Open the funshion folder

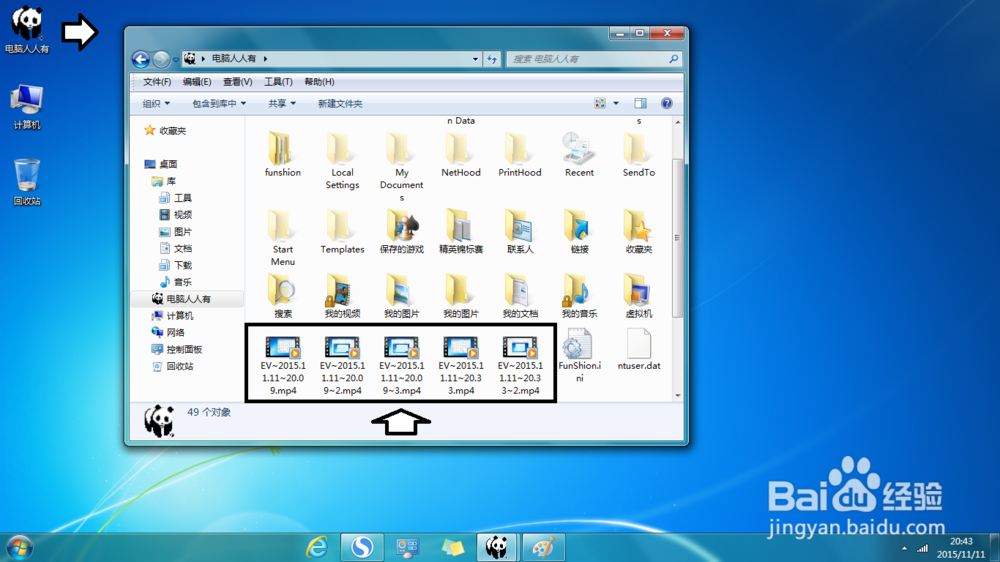click(283, 154)
